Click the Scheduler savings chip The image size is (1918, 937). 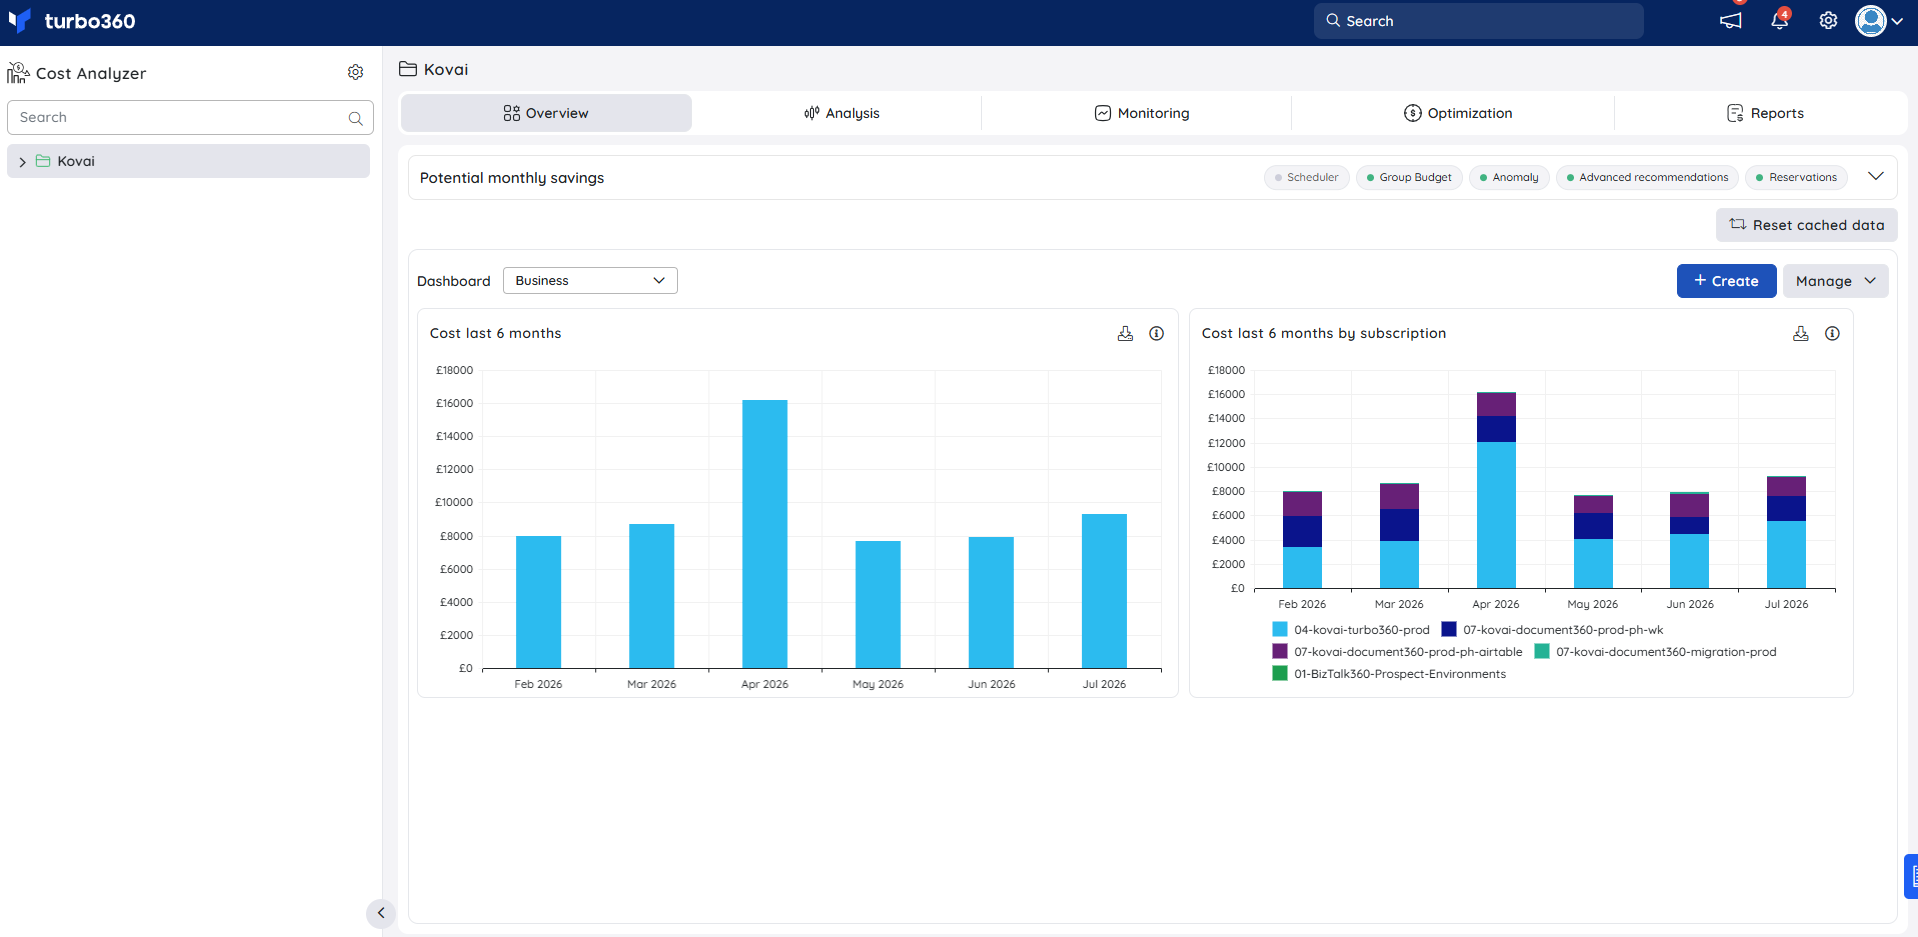pos(1307,177)
